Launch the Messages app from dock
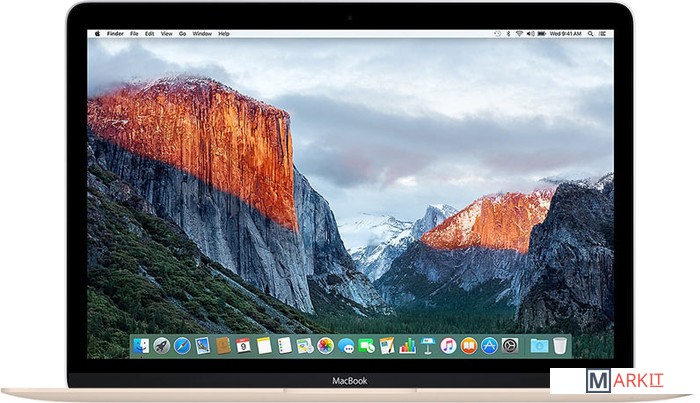Image resolution: width=700 pixels, height=403 pixels. click(x=346, y=345)
